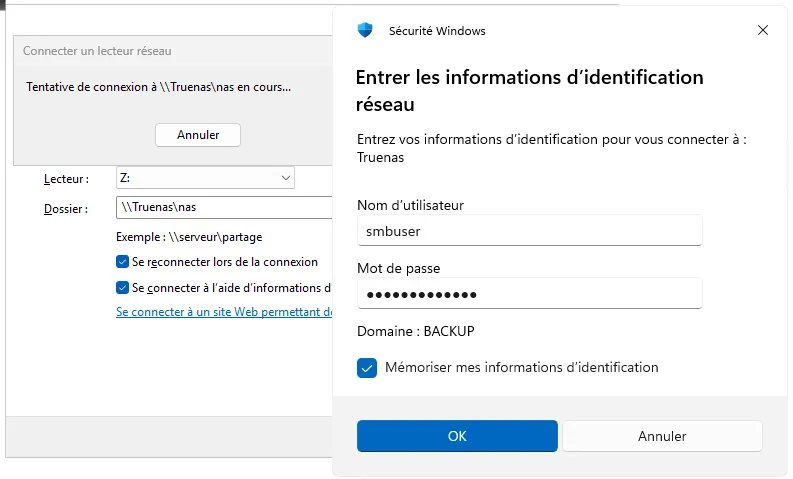Toggle Mémoriser mes informations d'identification checkbox
793x479 pixels.
click(367, 368)
